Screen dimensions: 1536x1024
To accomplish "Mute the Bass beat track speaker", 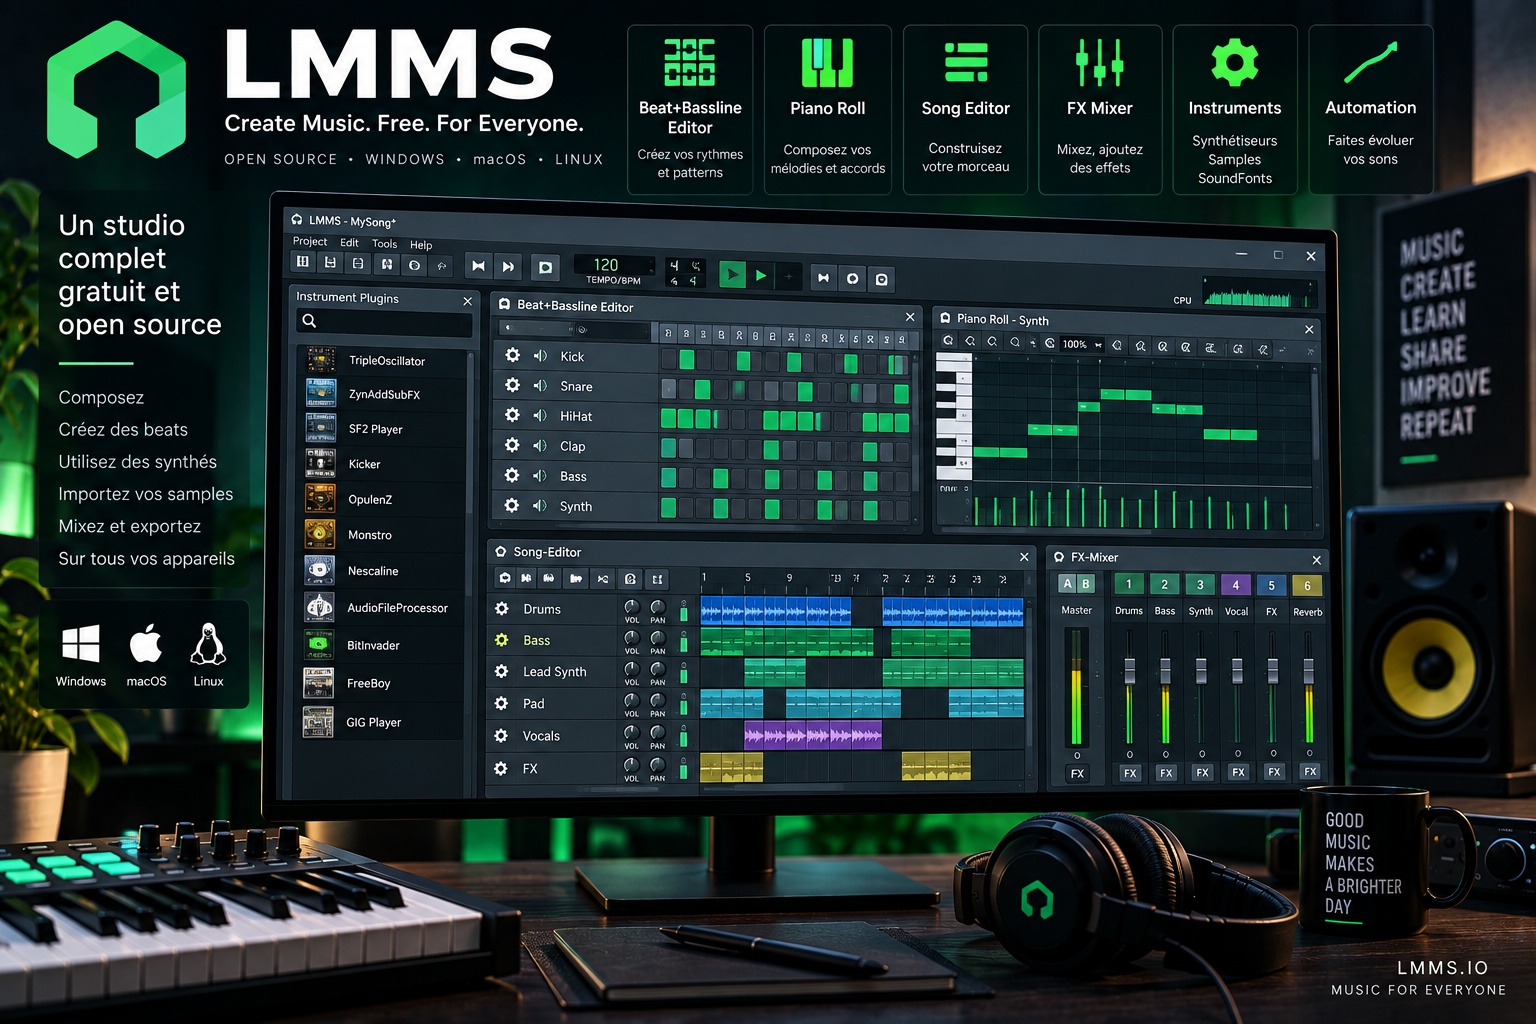I will [540, 476].
